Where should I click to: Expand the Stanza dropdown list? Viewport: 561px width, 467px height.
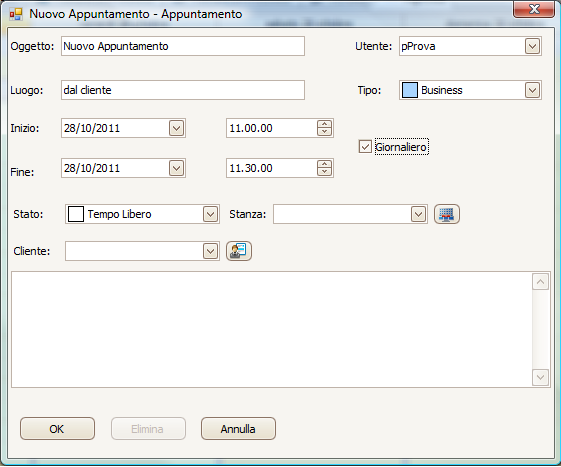(418, 214)
